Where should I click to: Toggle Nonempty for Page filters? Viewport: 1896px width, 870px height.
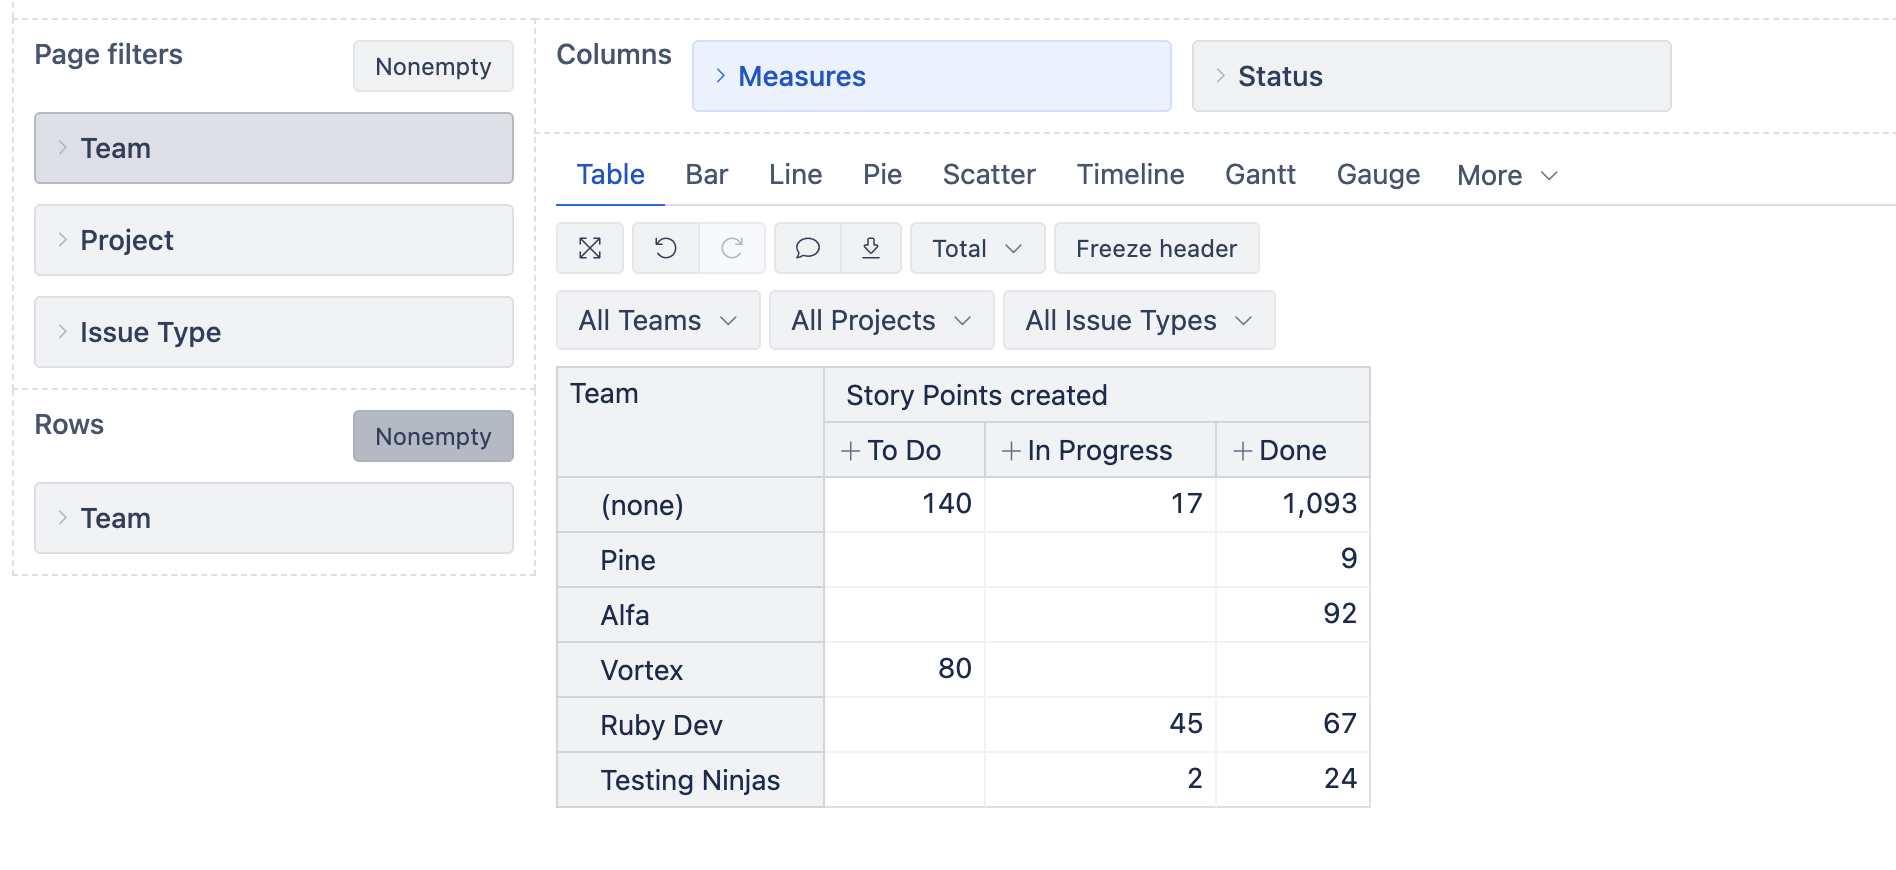(433, 66)
